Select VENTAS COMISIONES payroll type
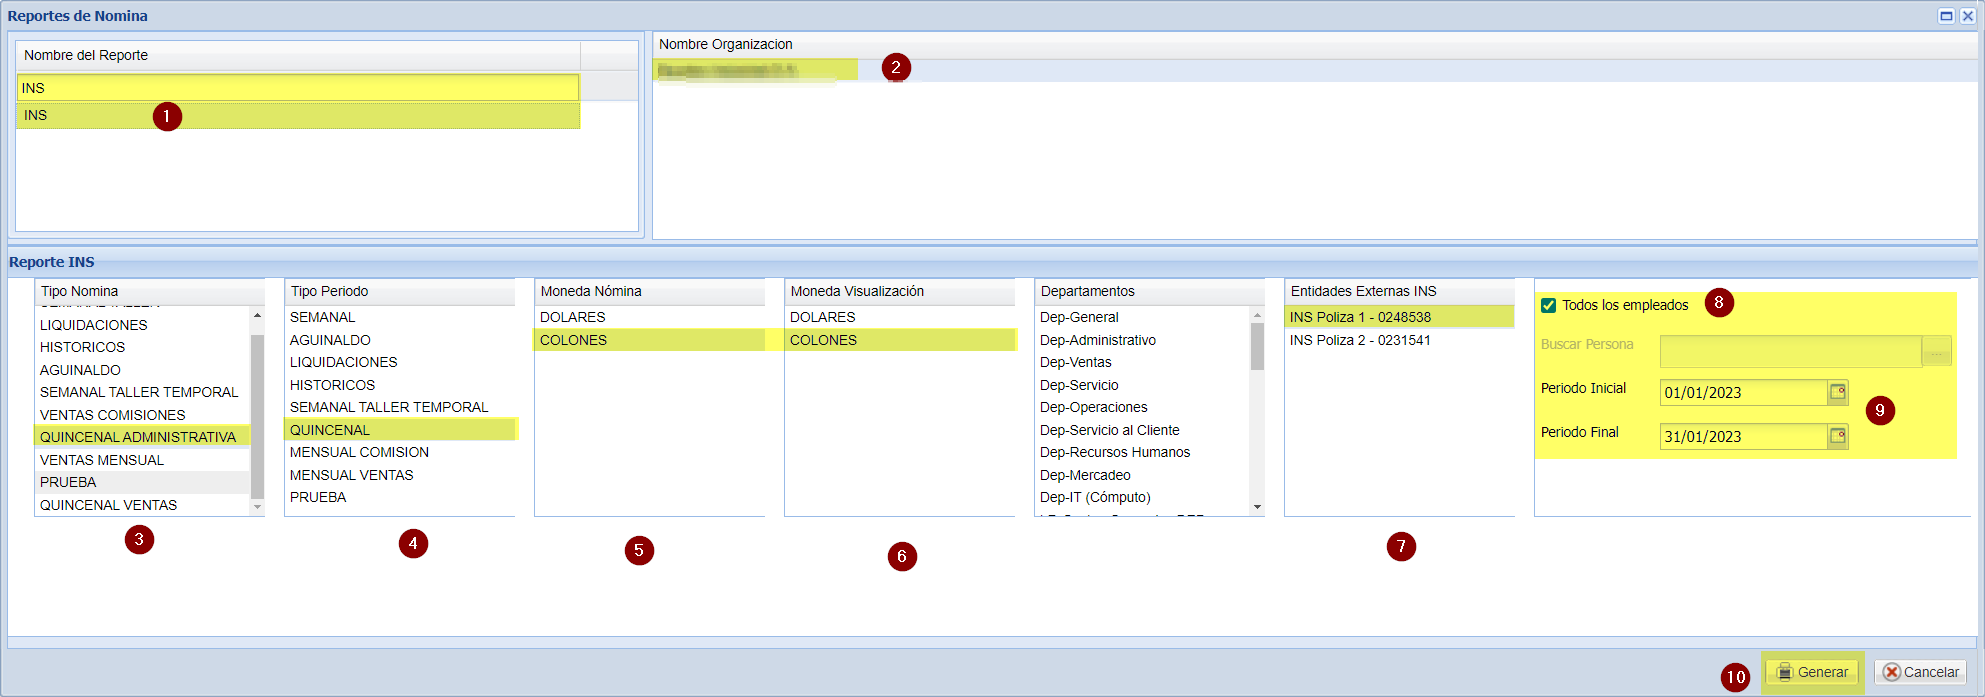The height and width of the screenshot is (697, 1985). click(142, 415)
